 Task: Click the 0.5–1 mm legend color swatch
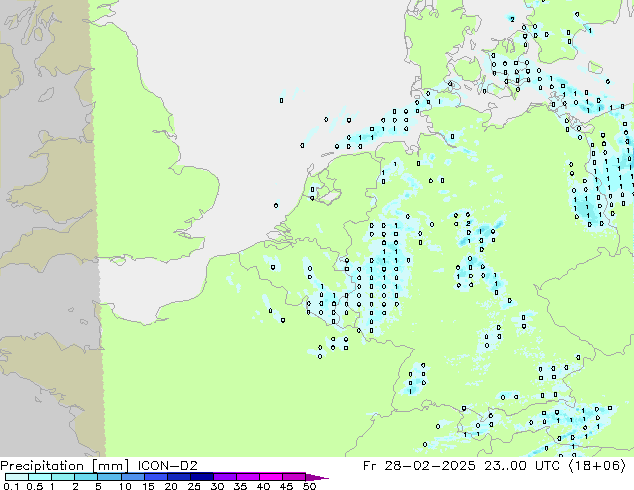click(40, 477)
